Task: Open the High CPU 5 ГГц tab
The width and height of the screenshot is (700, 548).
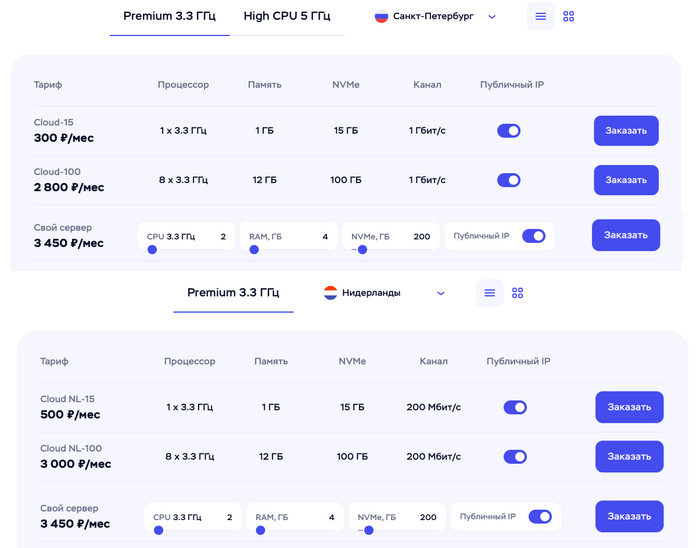Action: point(287,16)
